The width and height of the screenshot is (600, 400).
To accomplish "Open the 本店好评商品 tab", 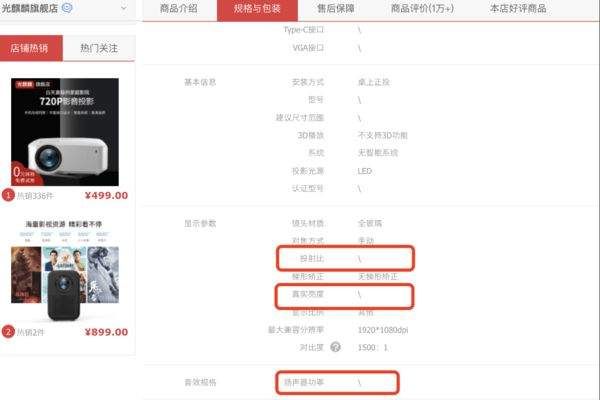I will coord(518,9).
